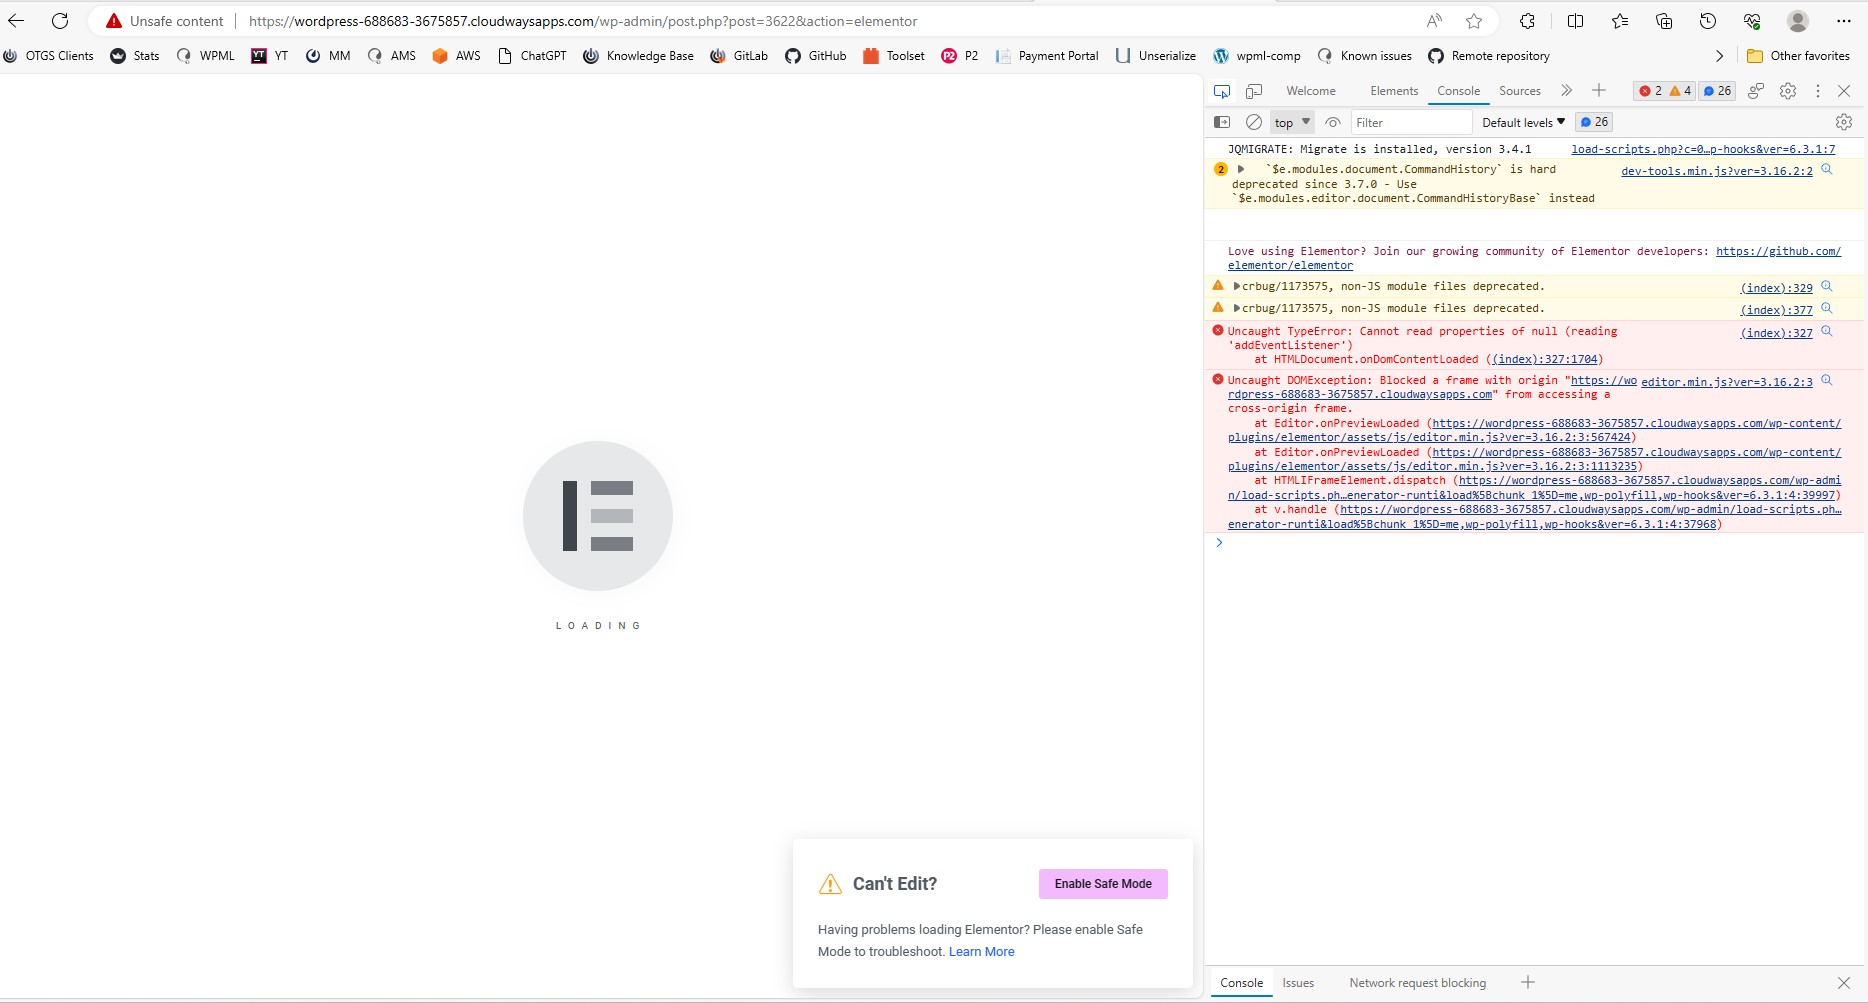Click the 4 warnings counter badge
The width and height of the screenshot is (1868, 1003).
[1680, 91]
